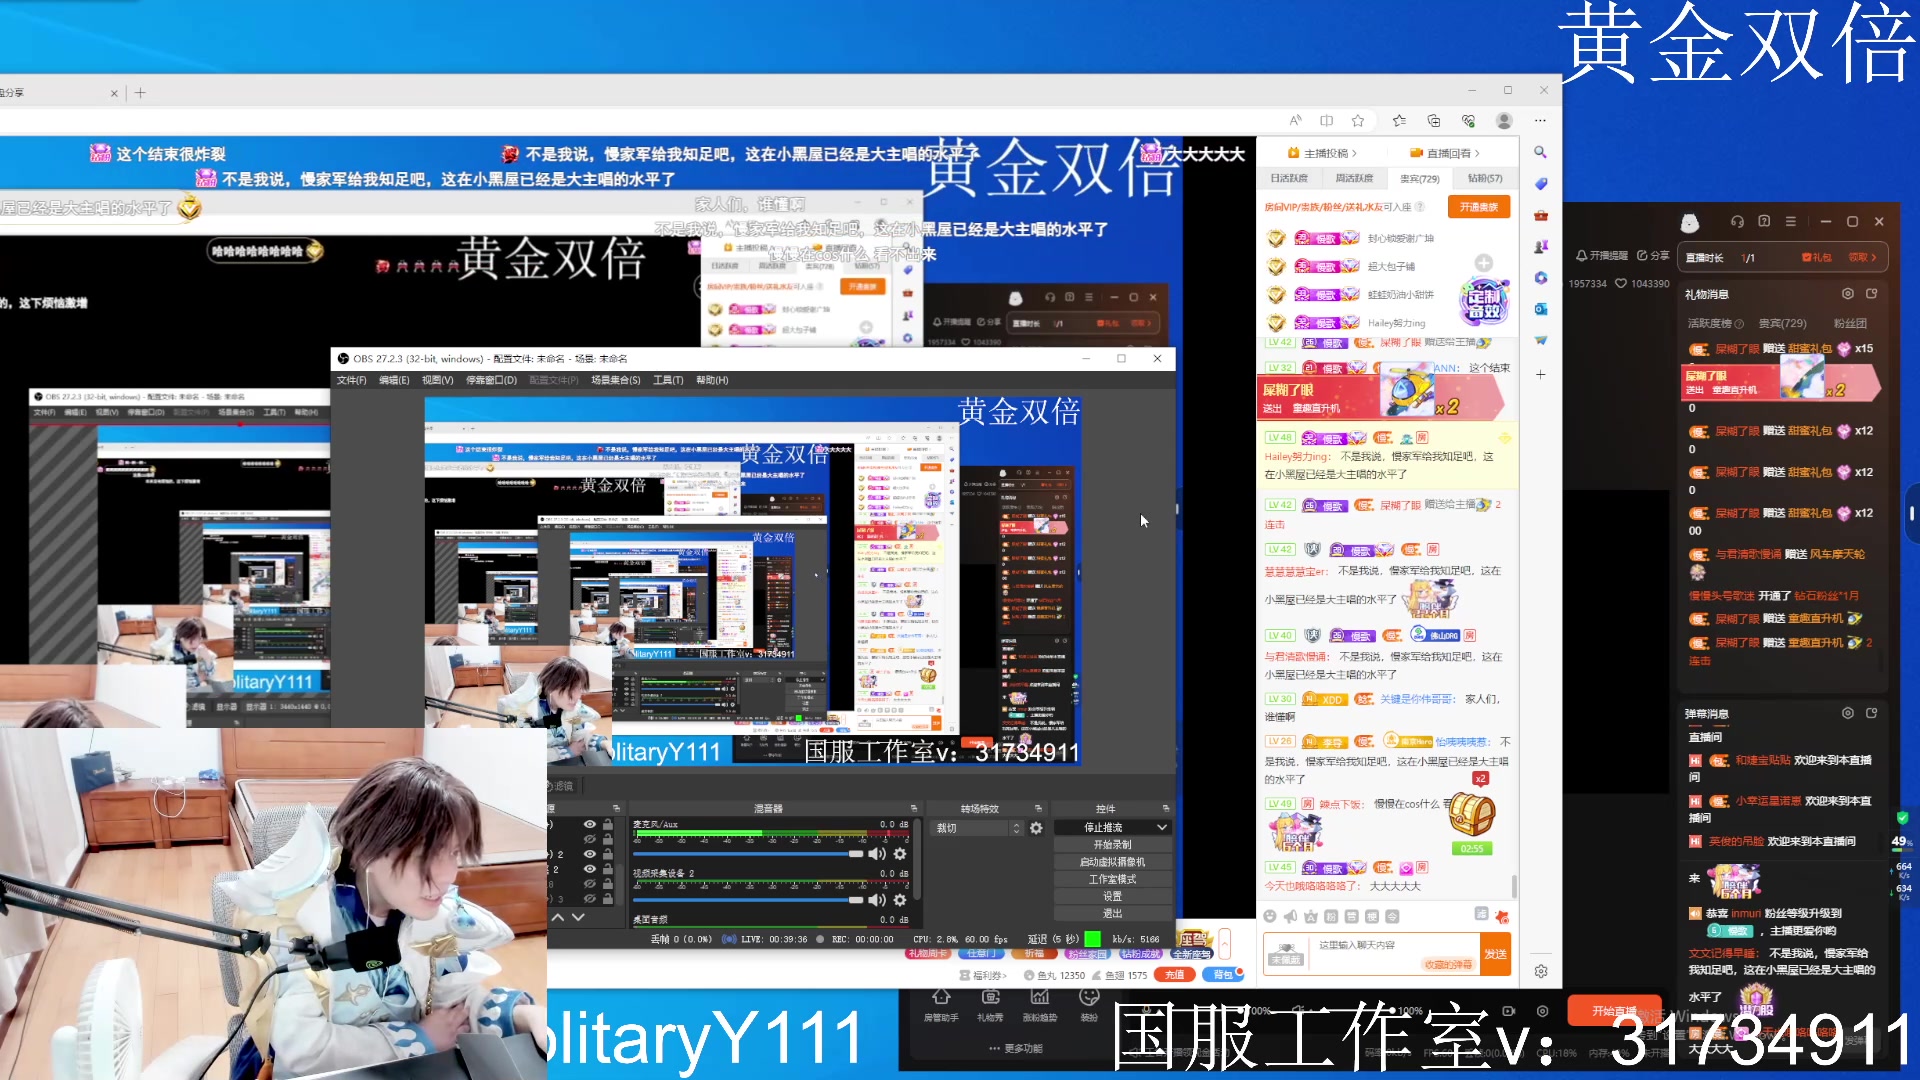Click browser sidebar plus add icon
Image resolution: width=1920 pixels, height=1080 pixels.
[x=1540, y=374]
